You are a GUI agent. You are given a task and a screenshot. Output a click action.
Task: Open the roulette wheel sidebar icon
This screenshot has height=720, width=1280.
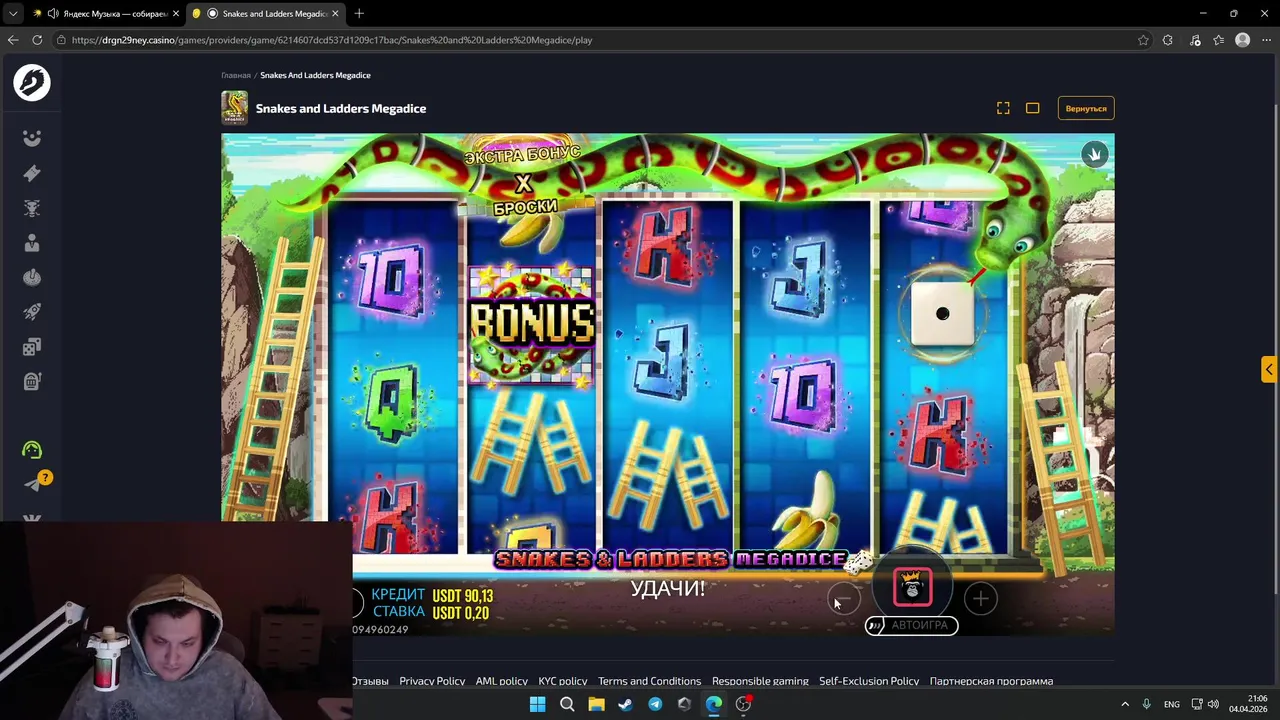pyautogui.click(x=32, y=278)
